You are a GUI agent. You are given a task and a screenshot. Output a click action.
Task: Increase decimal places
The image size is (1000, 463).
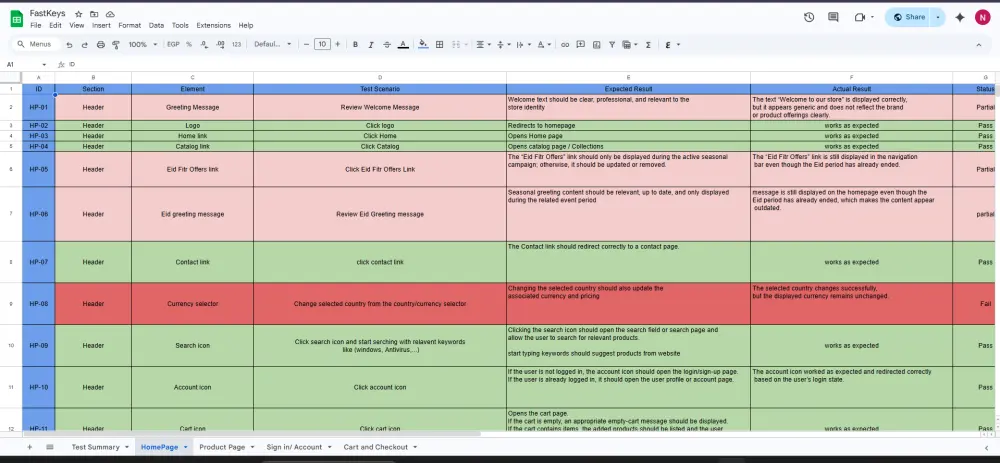(220, 45)
